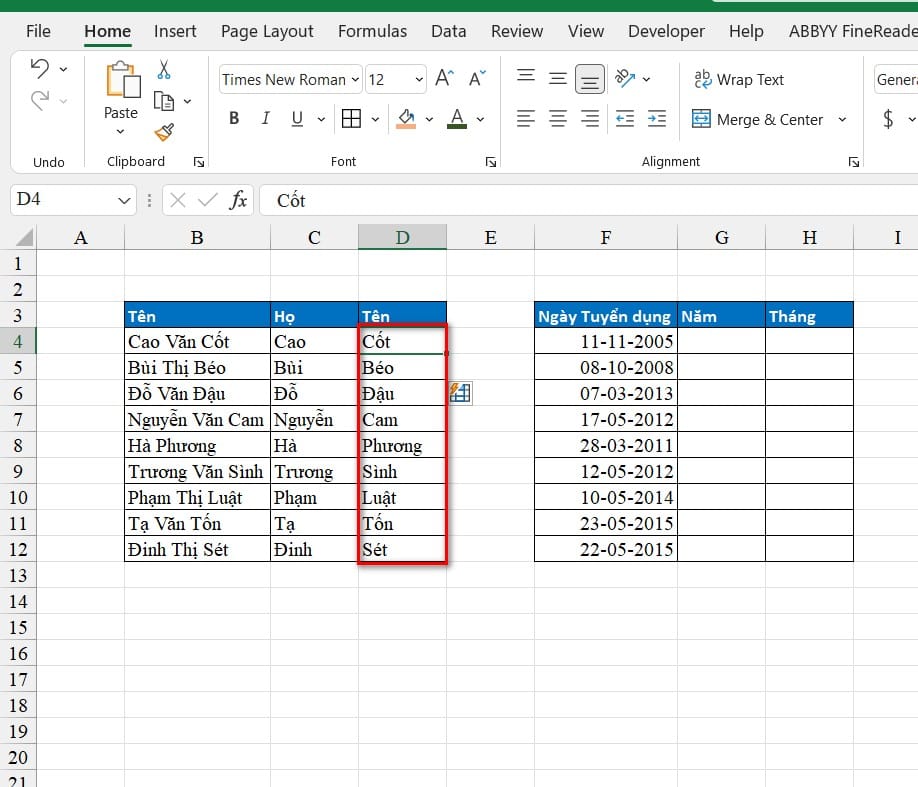Click the Insert Function fx icon
918x787 pixels.
[238, 200]
